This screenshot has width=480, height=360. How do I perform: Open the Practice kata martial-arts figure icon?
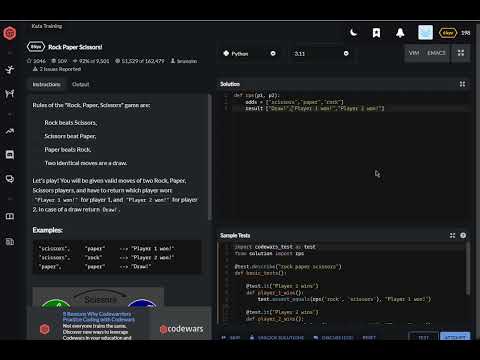[x=10, y=70]
